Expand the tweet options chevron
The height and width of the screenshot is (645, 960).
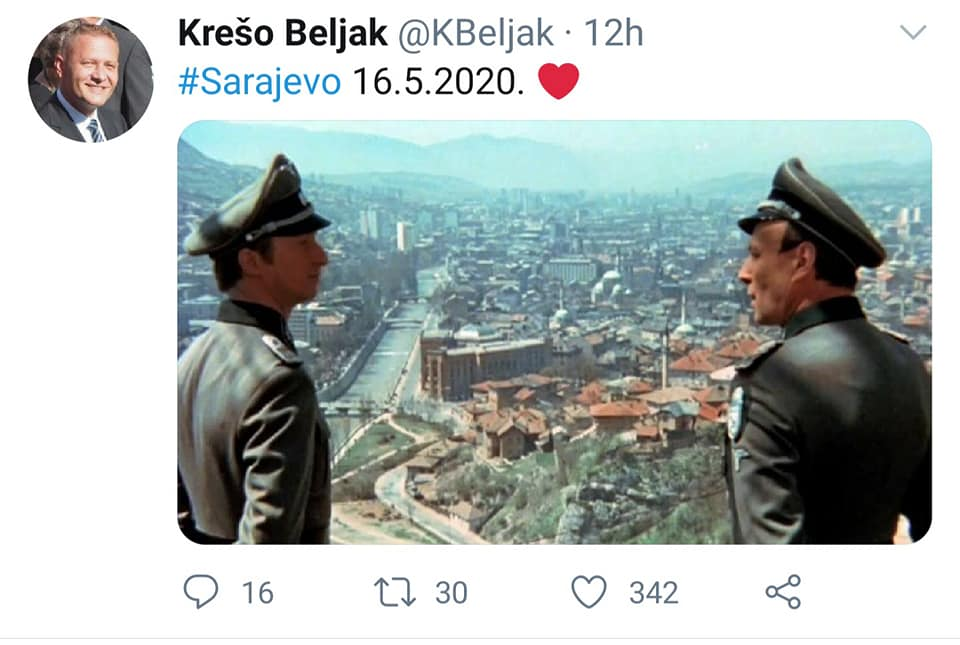[913, 32]
